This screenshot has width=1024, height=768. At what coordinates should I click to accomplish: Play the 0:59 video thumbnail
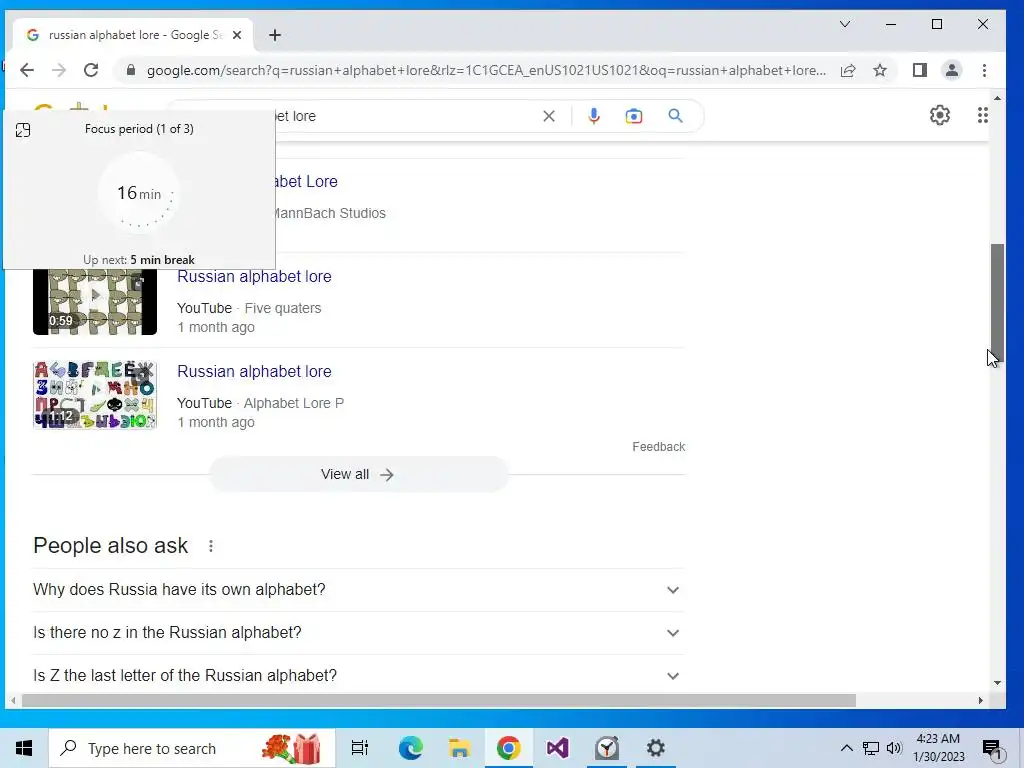(95, 302)
